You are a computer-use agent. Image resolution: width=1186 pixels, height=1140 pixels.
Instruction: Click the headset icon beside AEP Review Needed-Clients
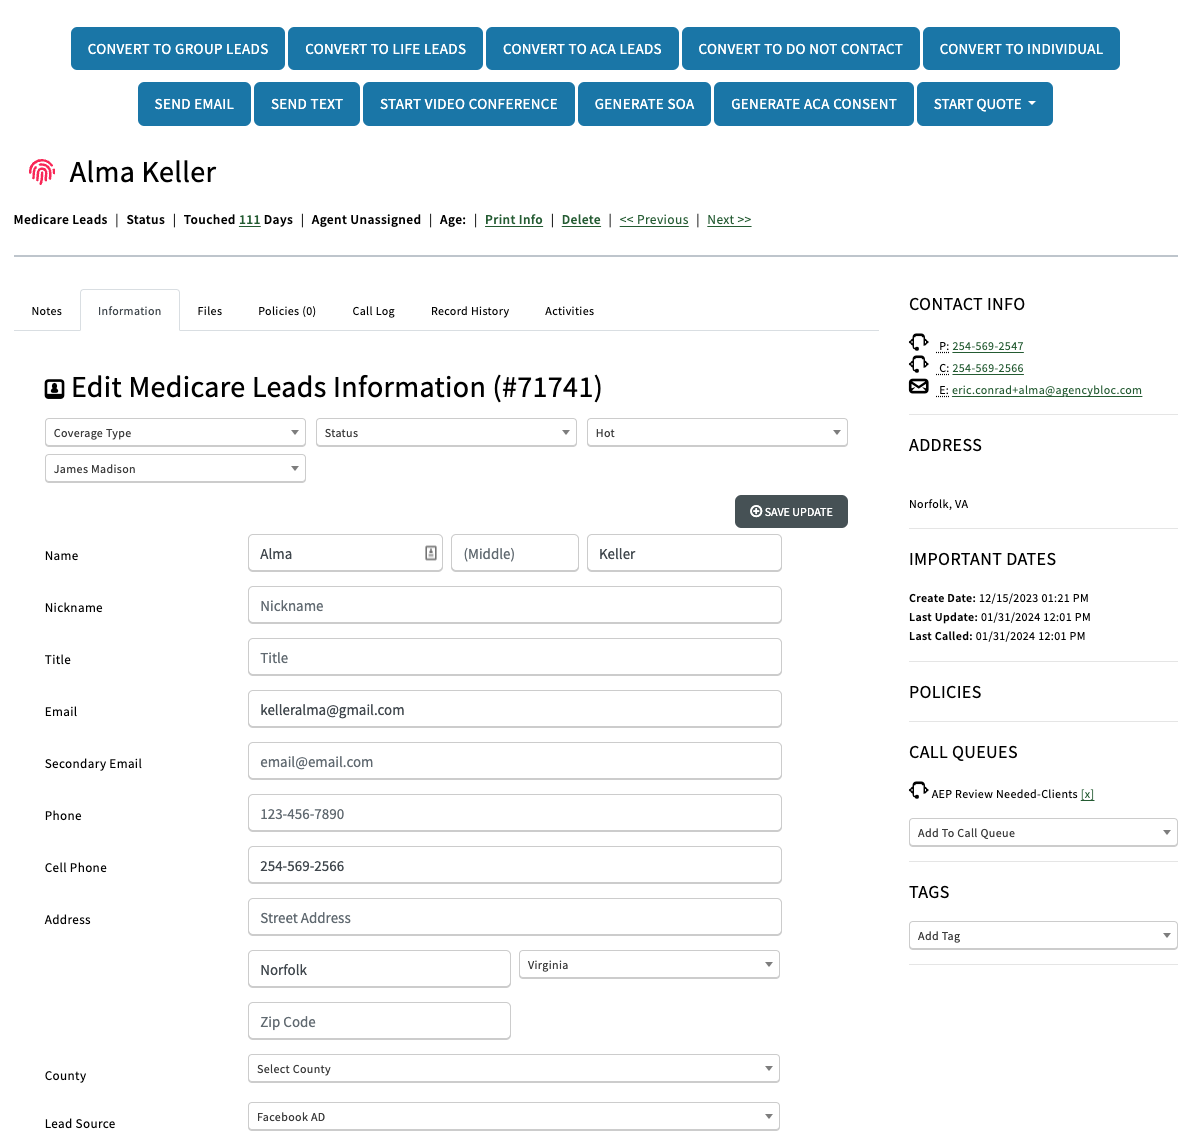(x=918, y=790)
